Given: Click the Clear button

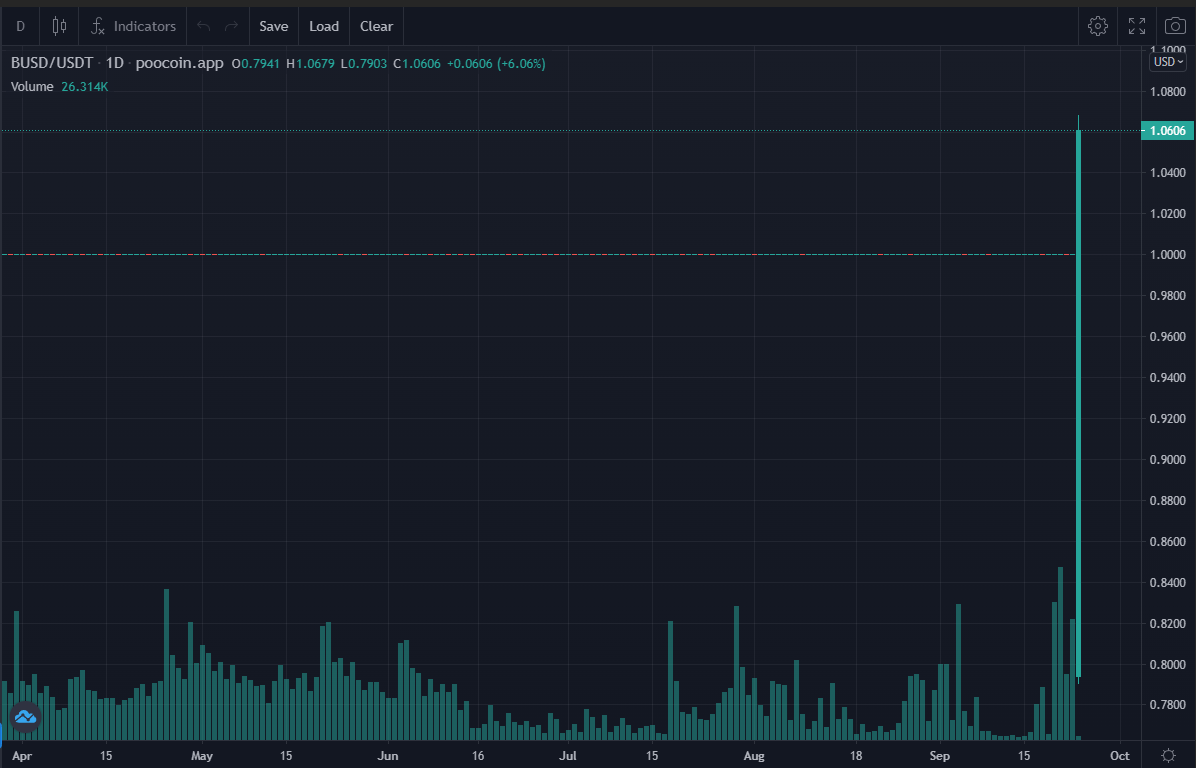Looking at the screenshot, I should pos(376,26).
